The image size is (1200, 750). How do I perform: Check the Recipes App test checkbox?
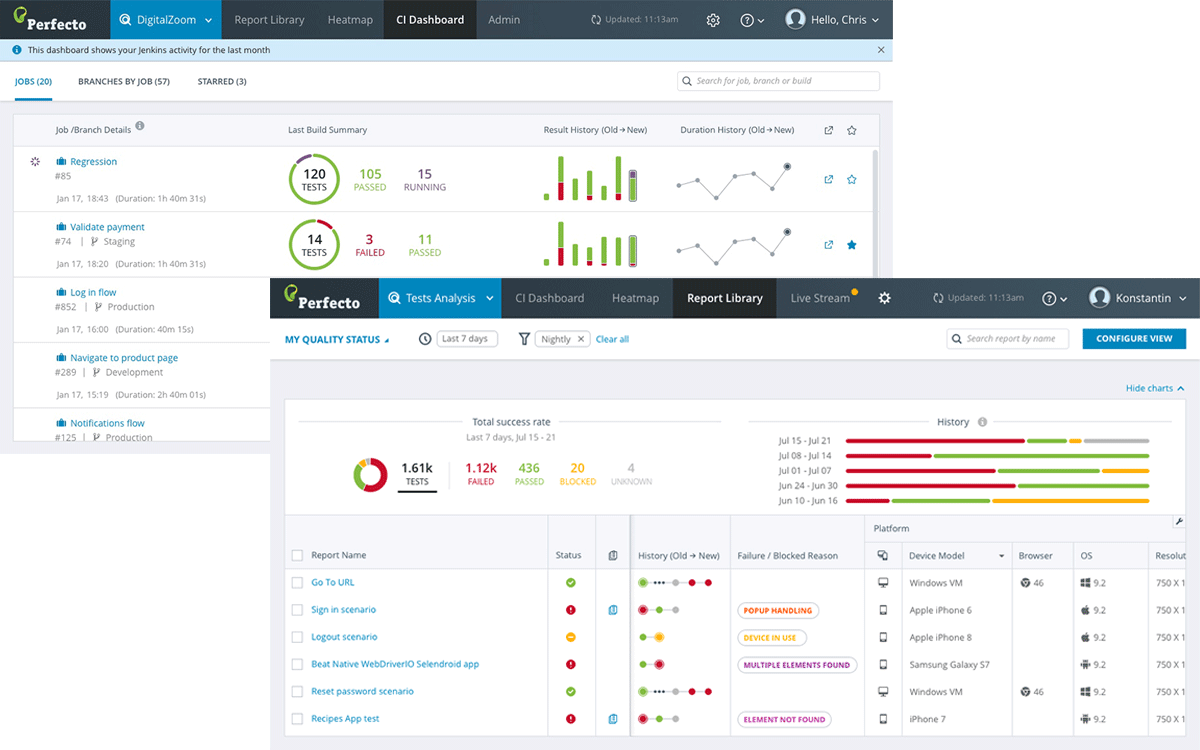[x=297, y=719]
